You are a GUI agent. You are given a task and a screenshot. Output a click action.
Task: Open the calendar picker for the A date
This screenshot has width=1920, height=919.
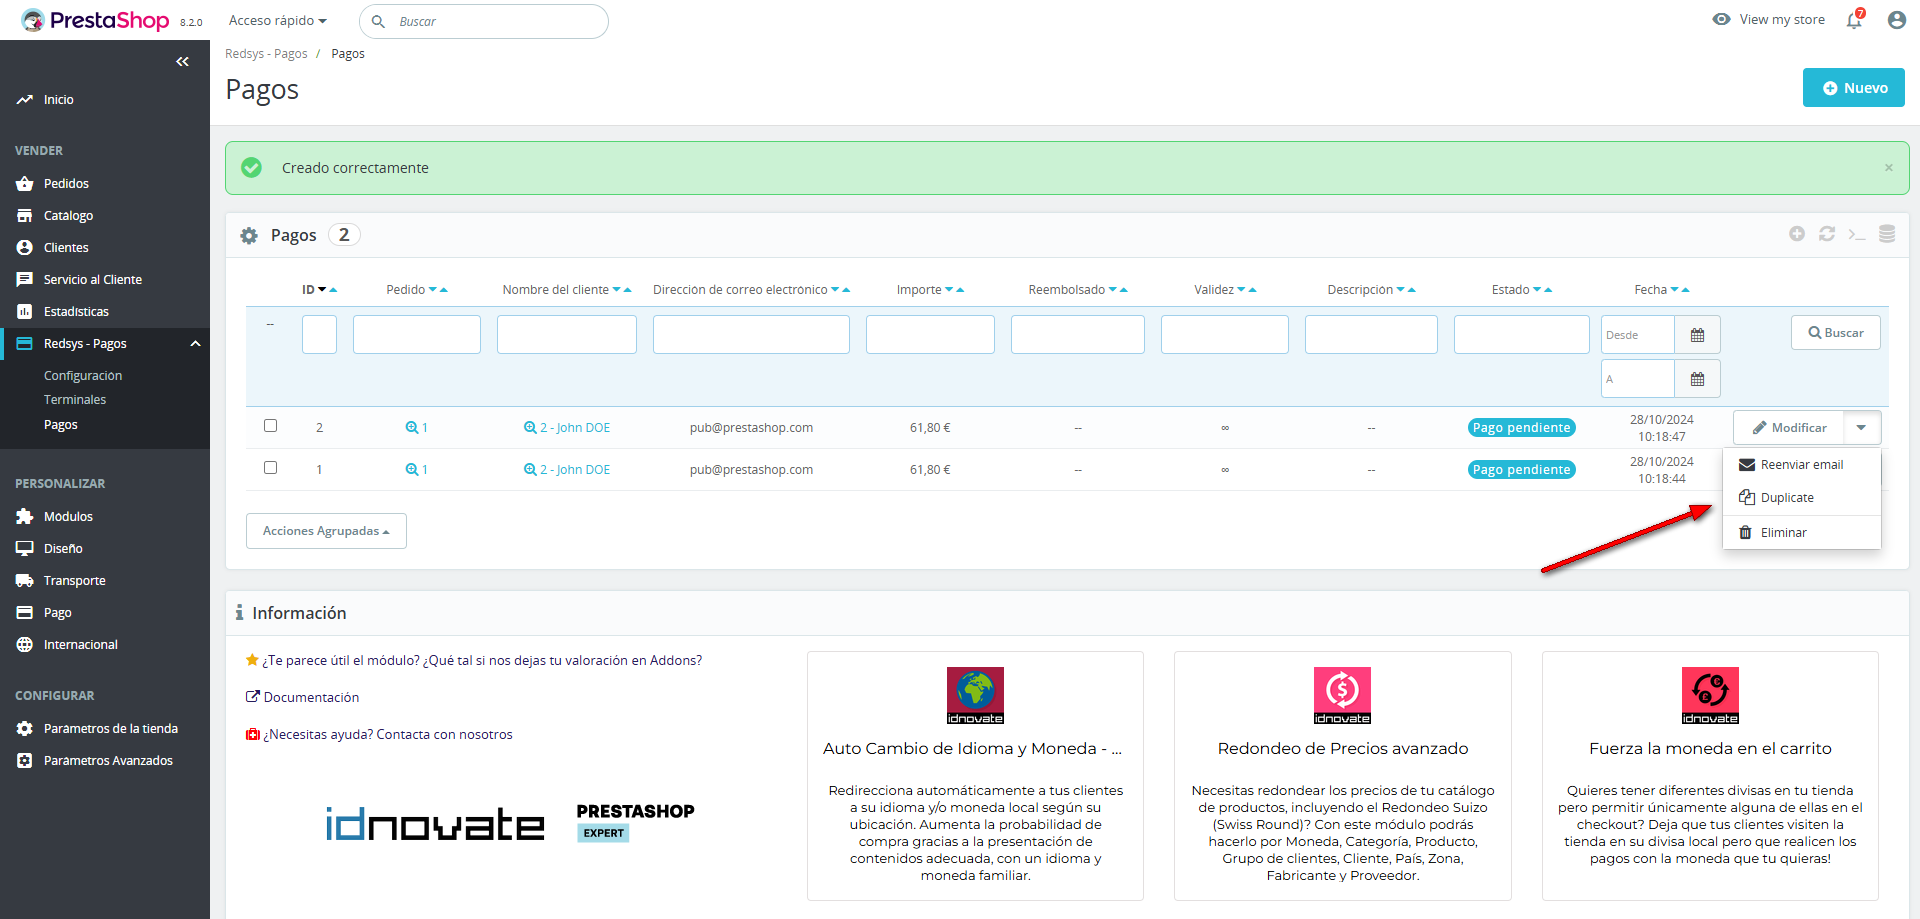click(x=1697, y=379)
